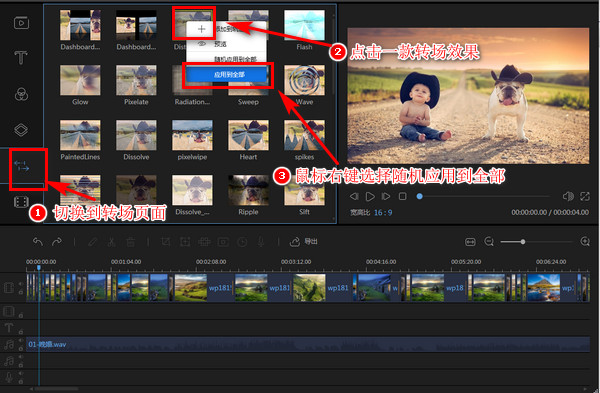600x393 pixels.
Task: Enter fullscreen preview mode
Action: 585,196
